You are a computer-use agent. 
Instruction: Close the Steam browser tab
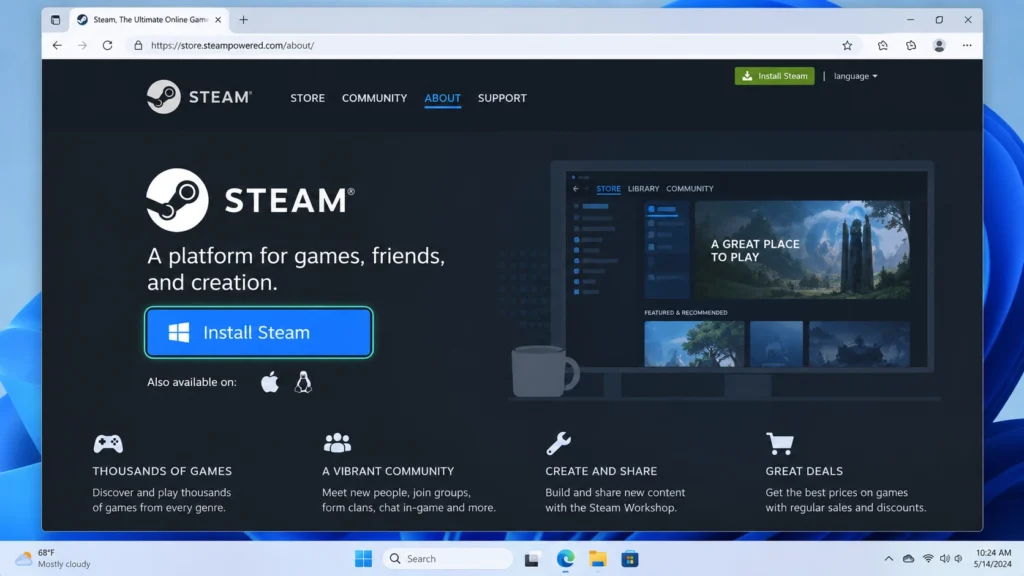[x=218, y=20]
